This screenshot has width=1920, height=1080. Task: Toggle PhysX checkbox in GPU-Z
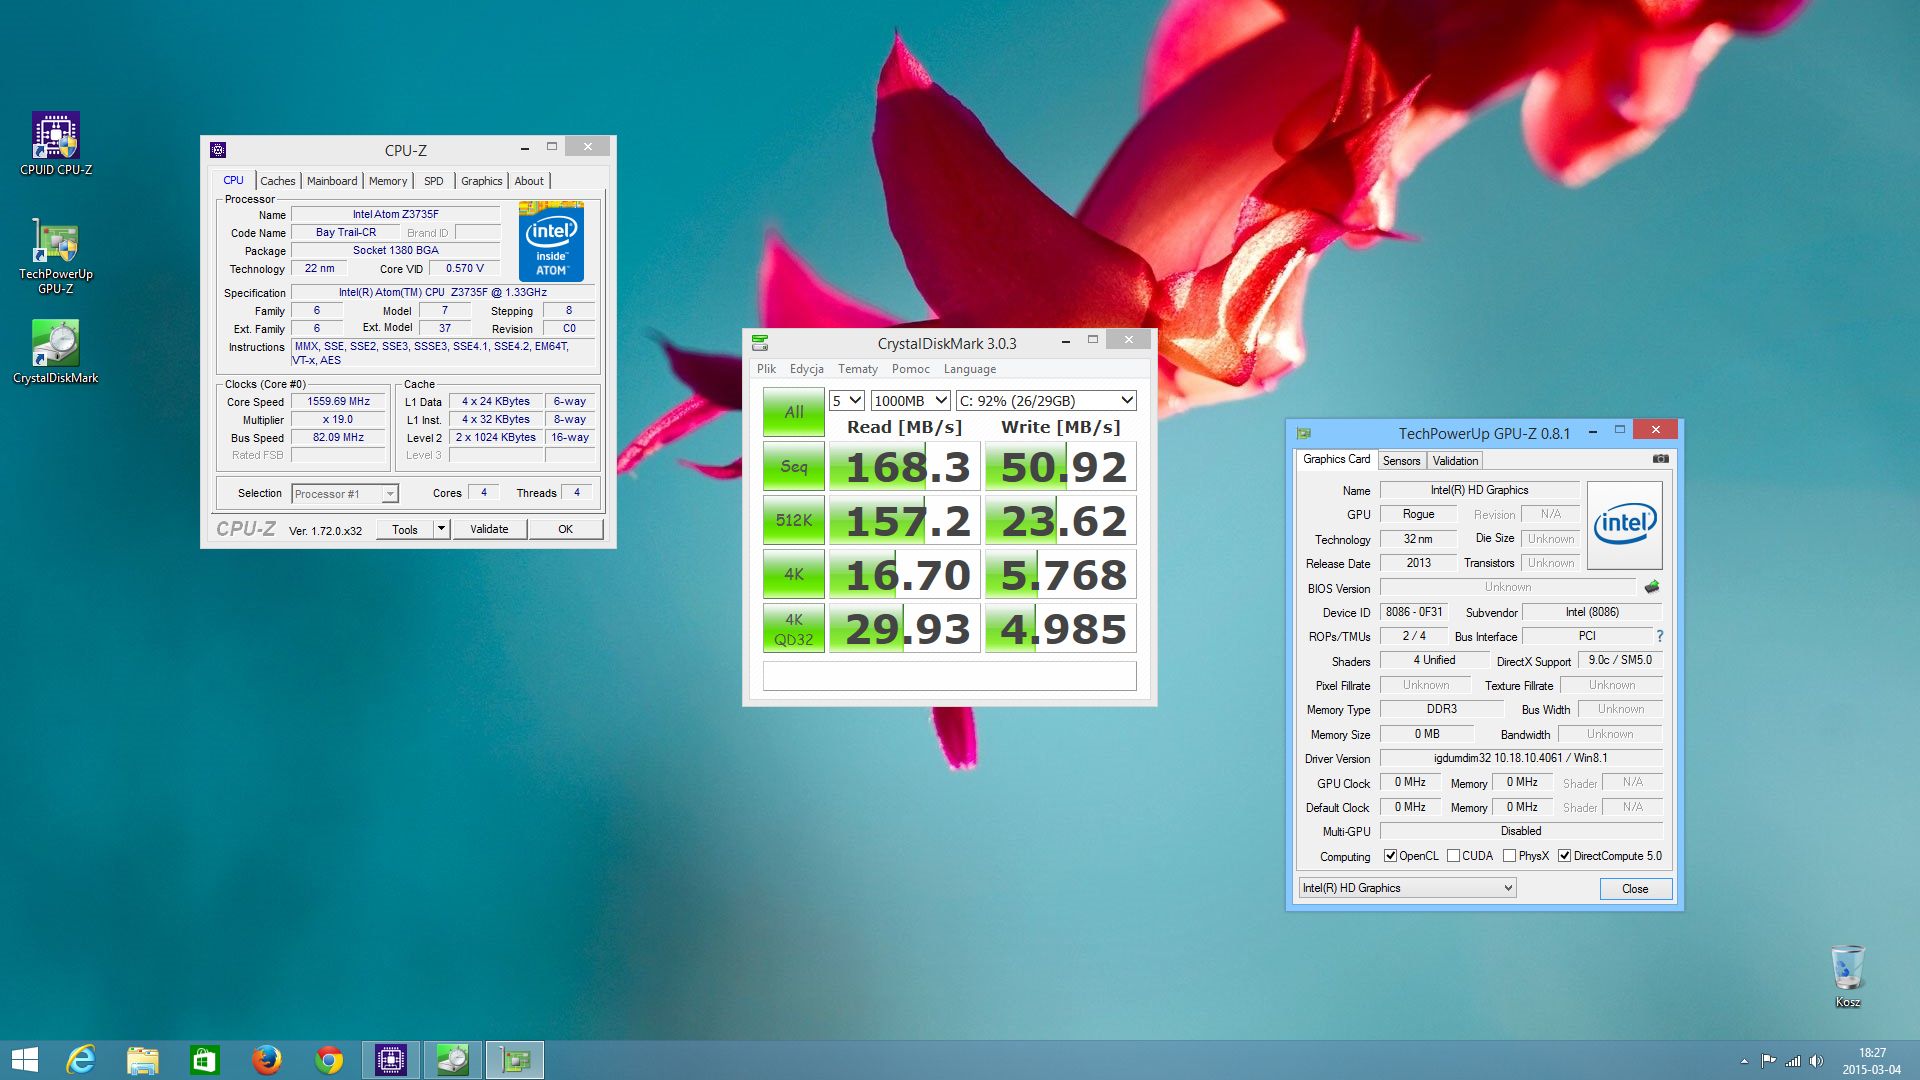(x=1509, y=856)
